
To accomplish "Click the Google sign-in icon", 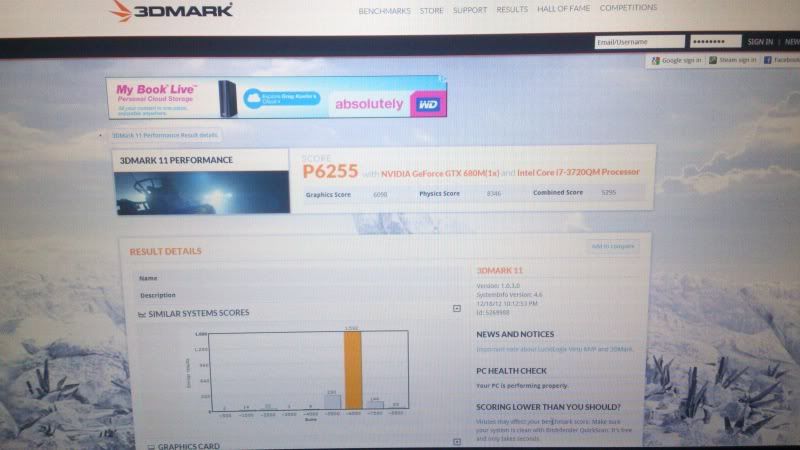I will (x=655, y=61).
